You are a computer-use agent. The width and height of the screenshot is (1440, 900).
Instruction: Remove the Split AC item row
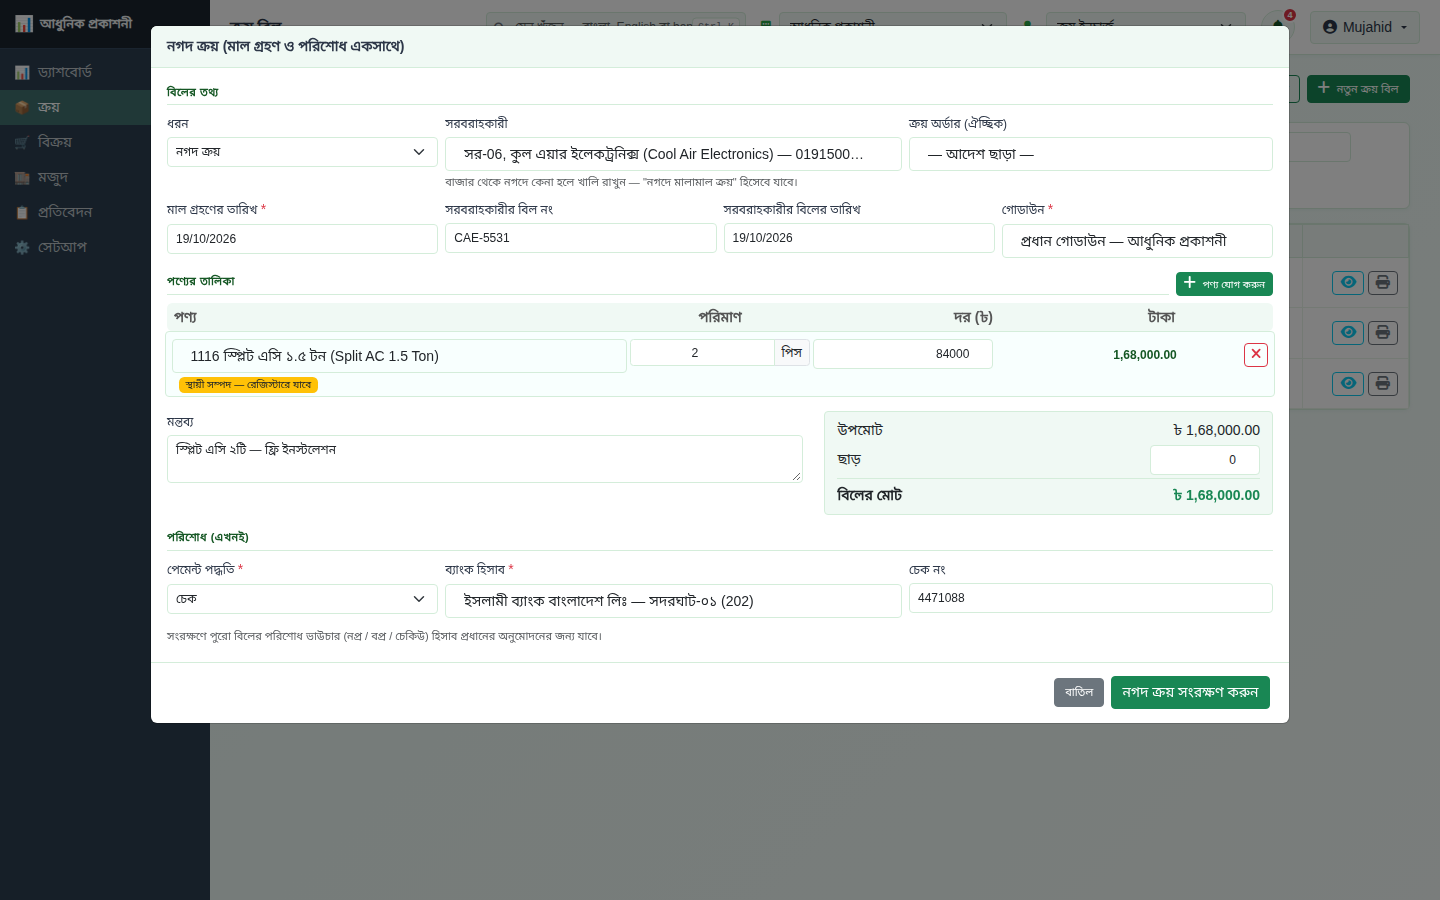[x=1256, y=355]
